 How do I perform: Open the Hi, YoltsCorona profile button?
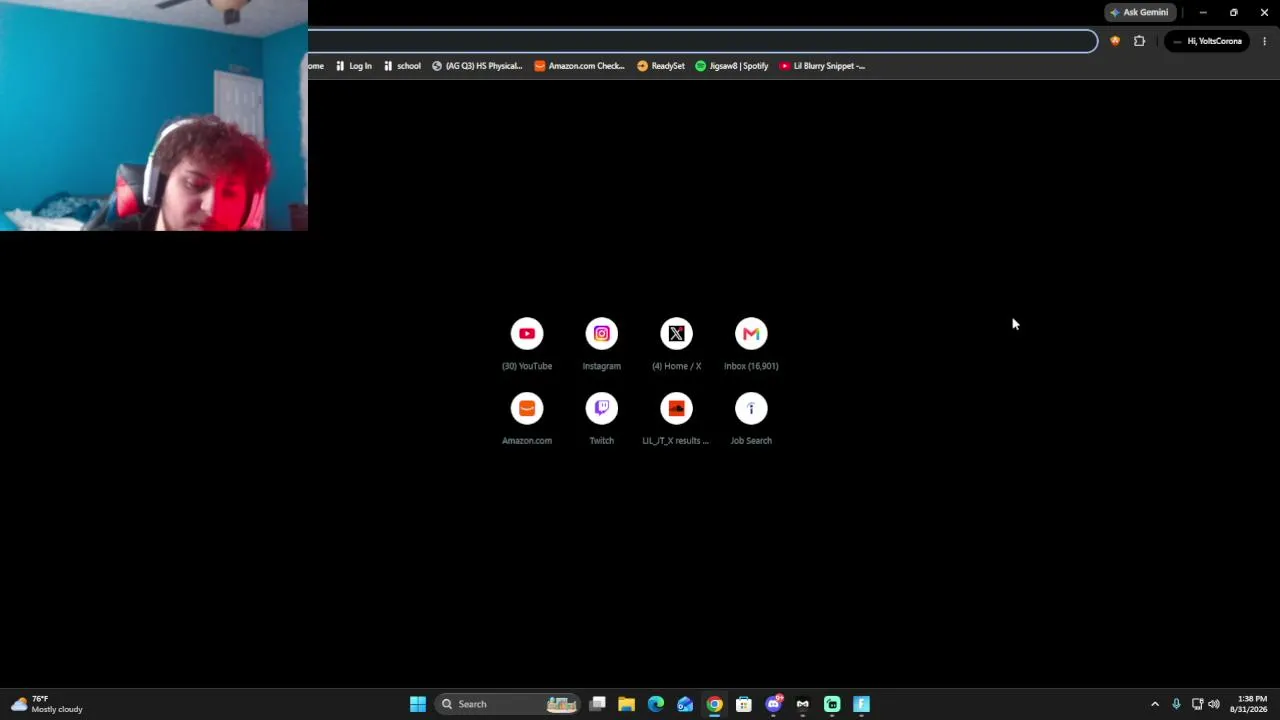tap(1207, 41)
